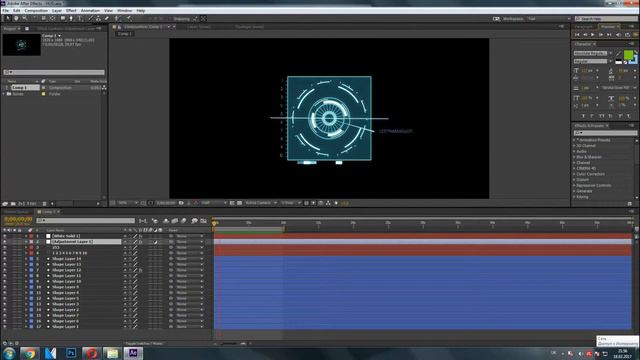
Task: Select the Eraser tool
Action: point(107,18)
